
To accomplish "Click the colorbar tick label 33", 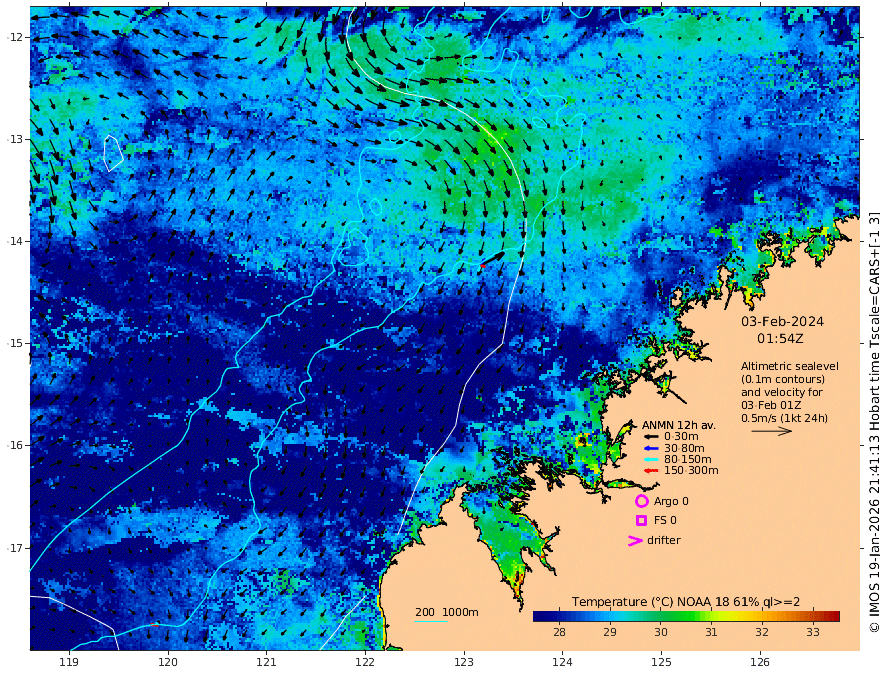I will tap(813, 632).
